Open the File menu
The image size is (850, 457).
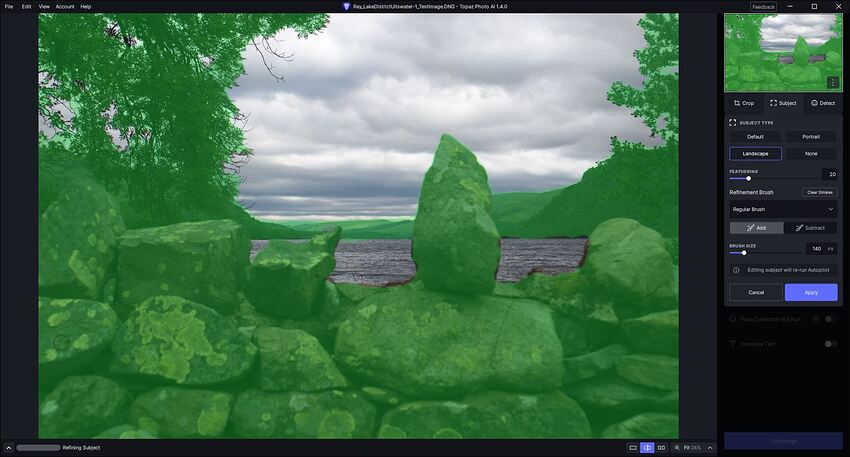click(x=9, y=7)
